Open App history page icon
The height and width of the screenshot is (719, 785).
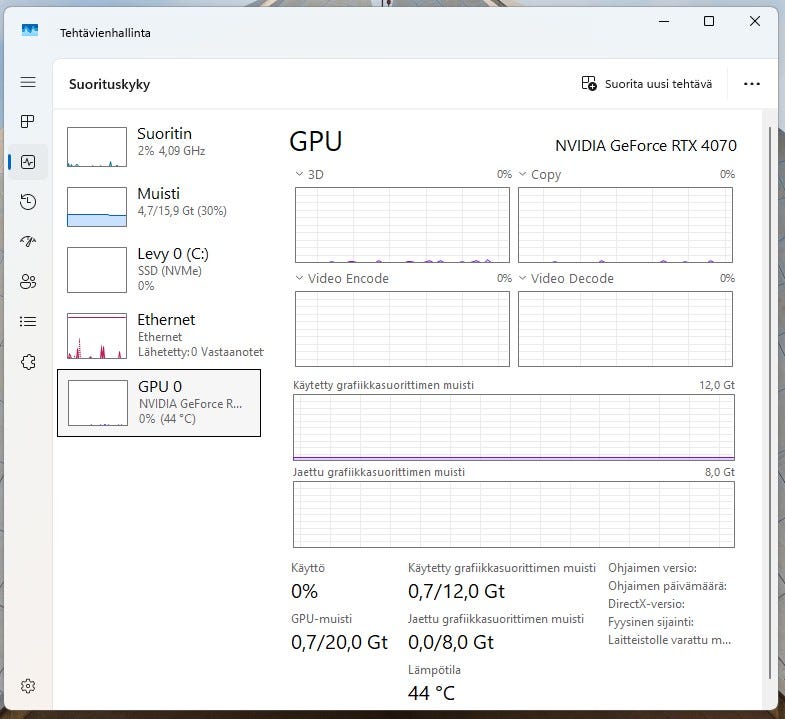(28, 202)
